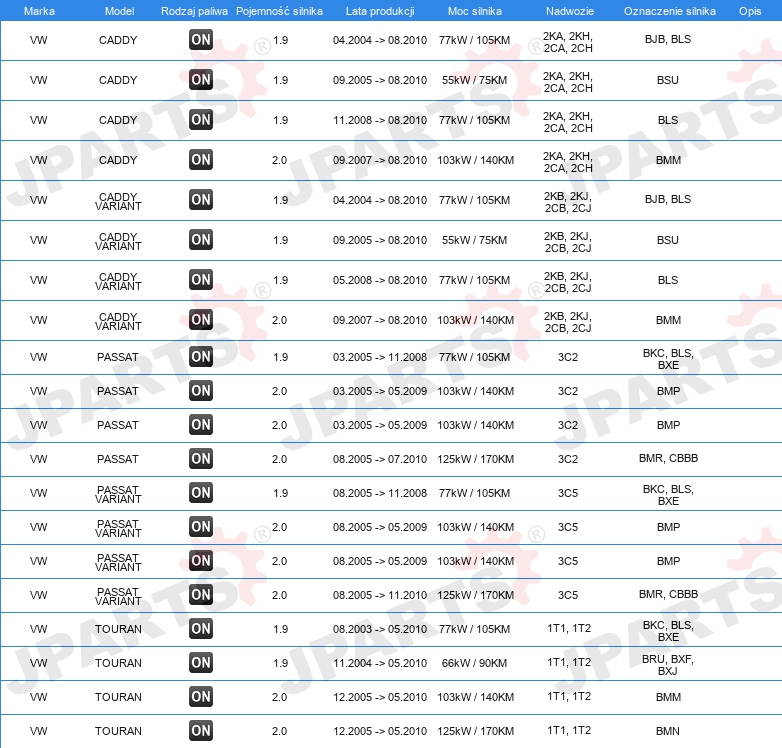Click the '3C2' cell in the PASSAT 1.9 row

[568, 357]
